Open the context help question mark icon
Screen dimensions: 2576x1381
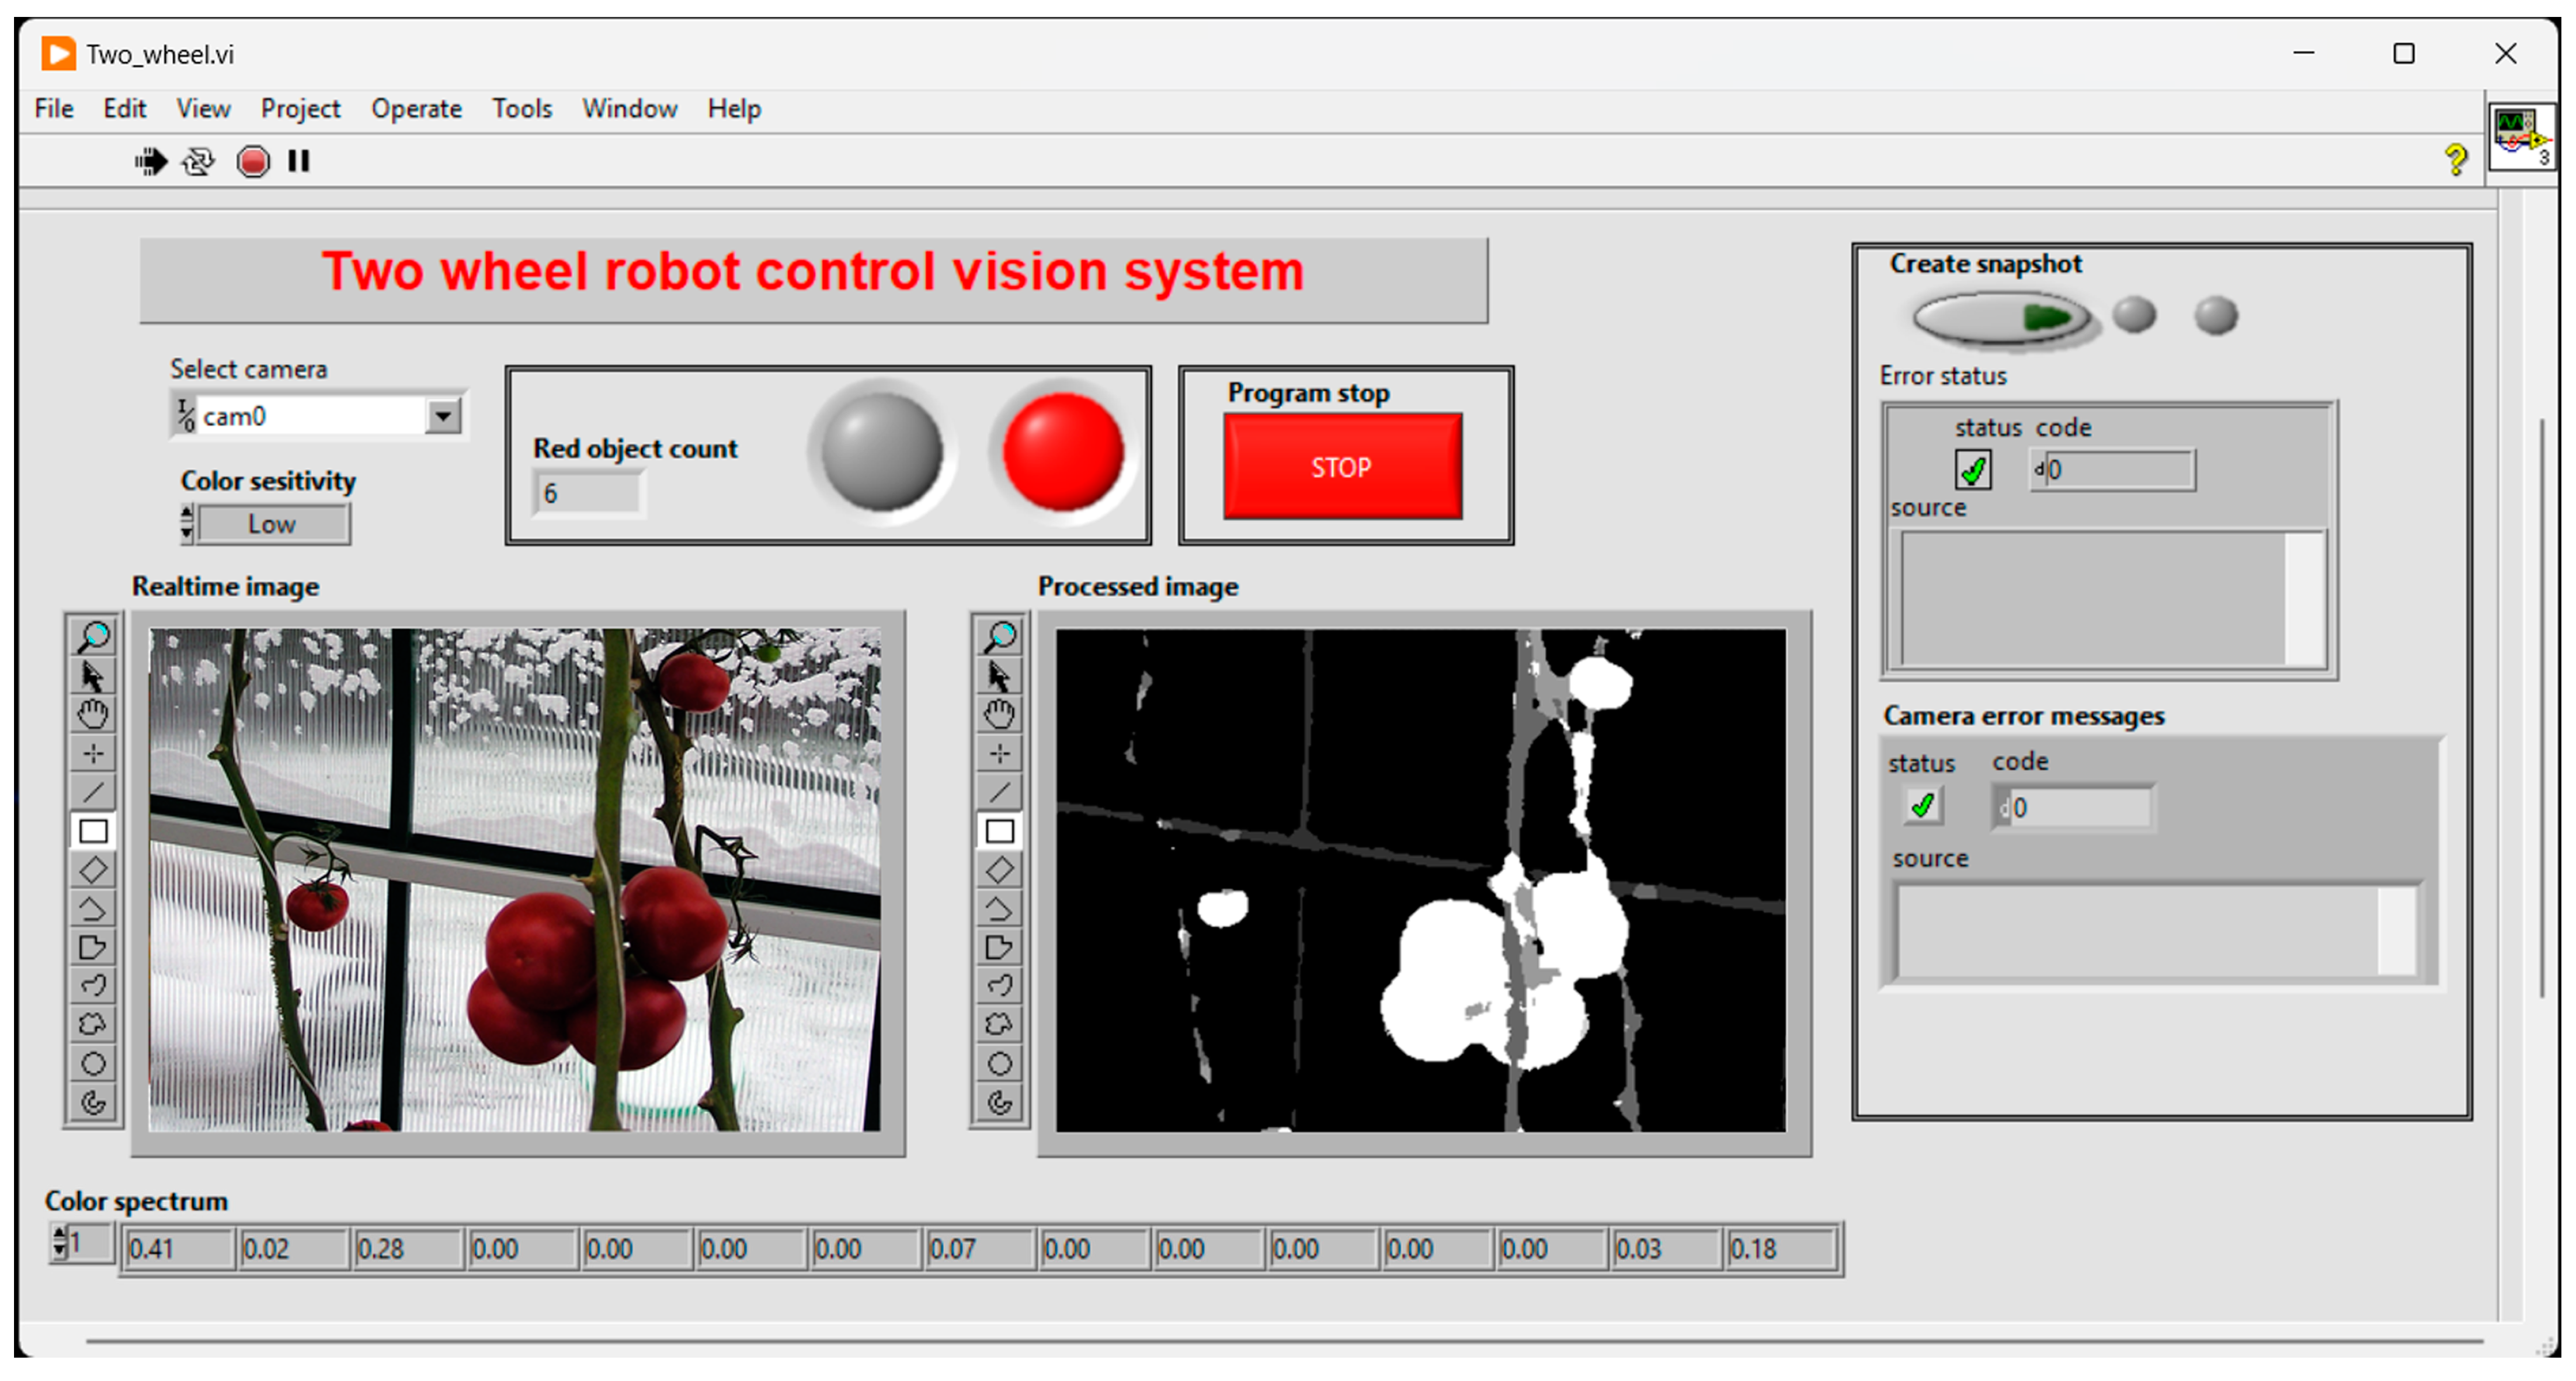[x=2455, y=159]
